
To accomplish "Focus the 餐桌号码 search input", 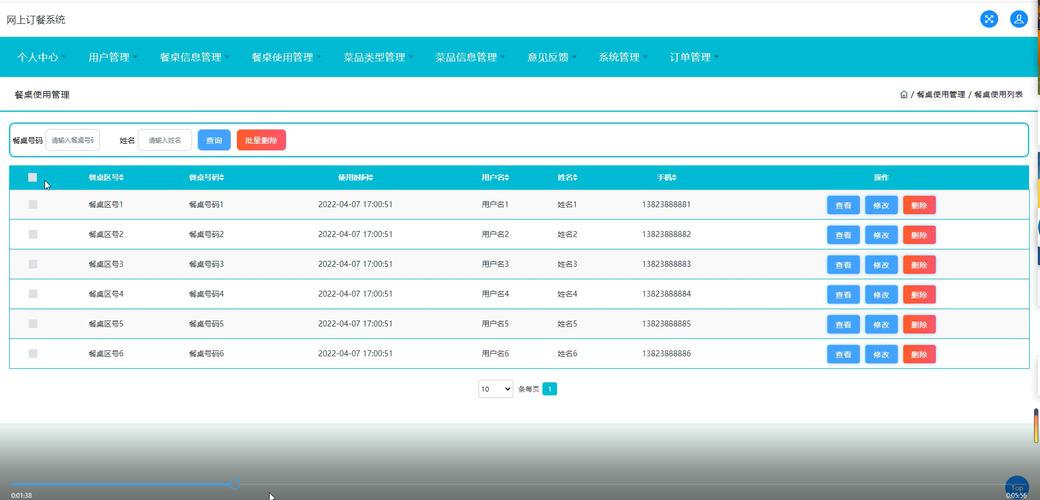I will (x=72, y=140).
